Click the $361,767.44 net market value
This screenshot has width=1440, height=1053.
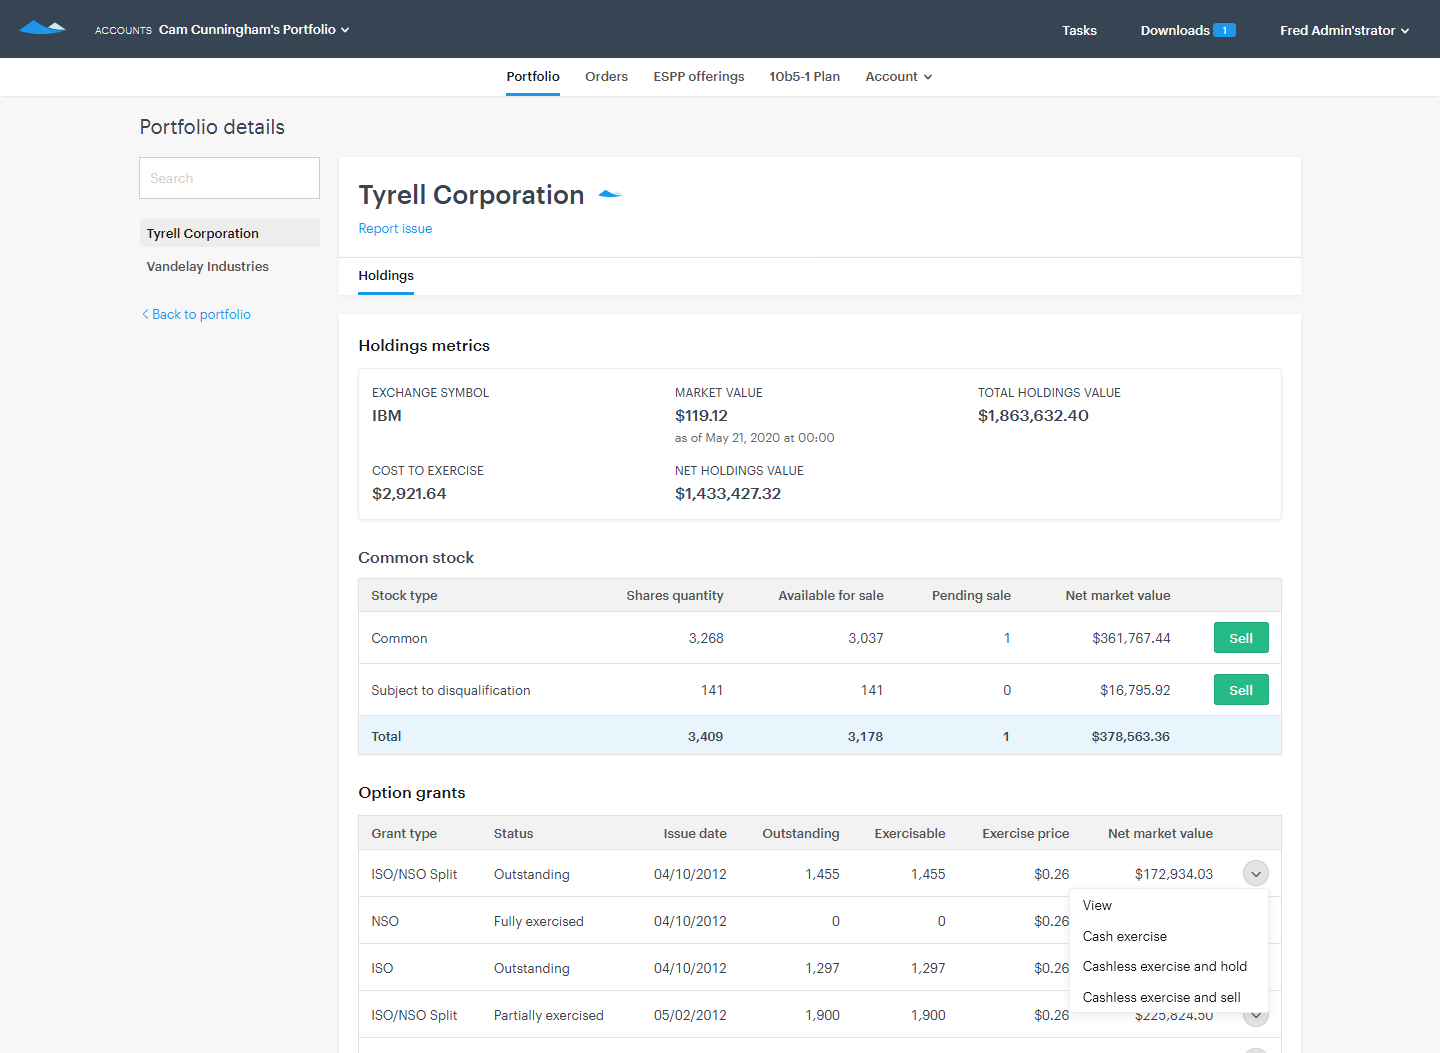(x=1131, y=638)
